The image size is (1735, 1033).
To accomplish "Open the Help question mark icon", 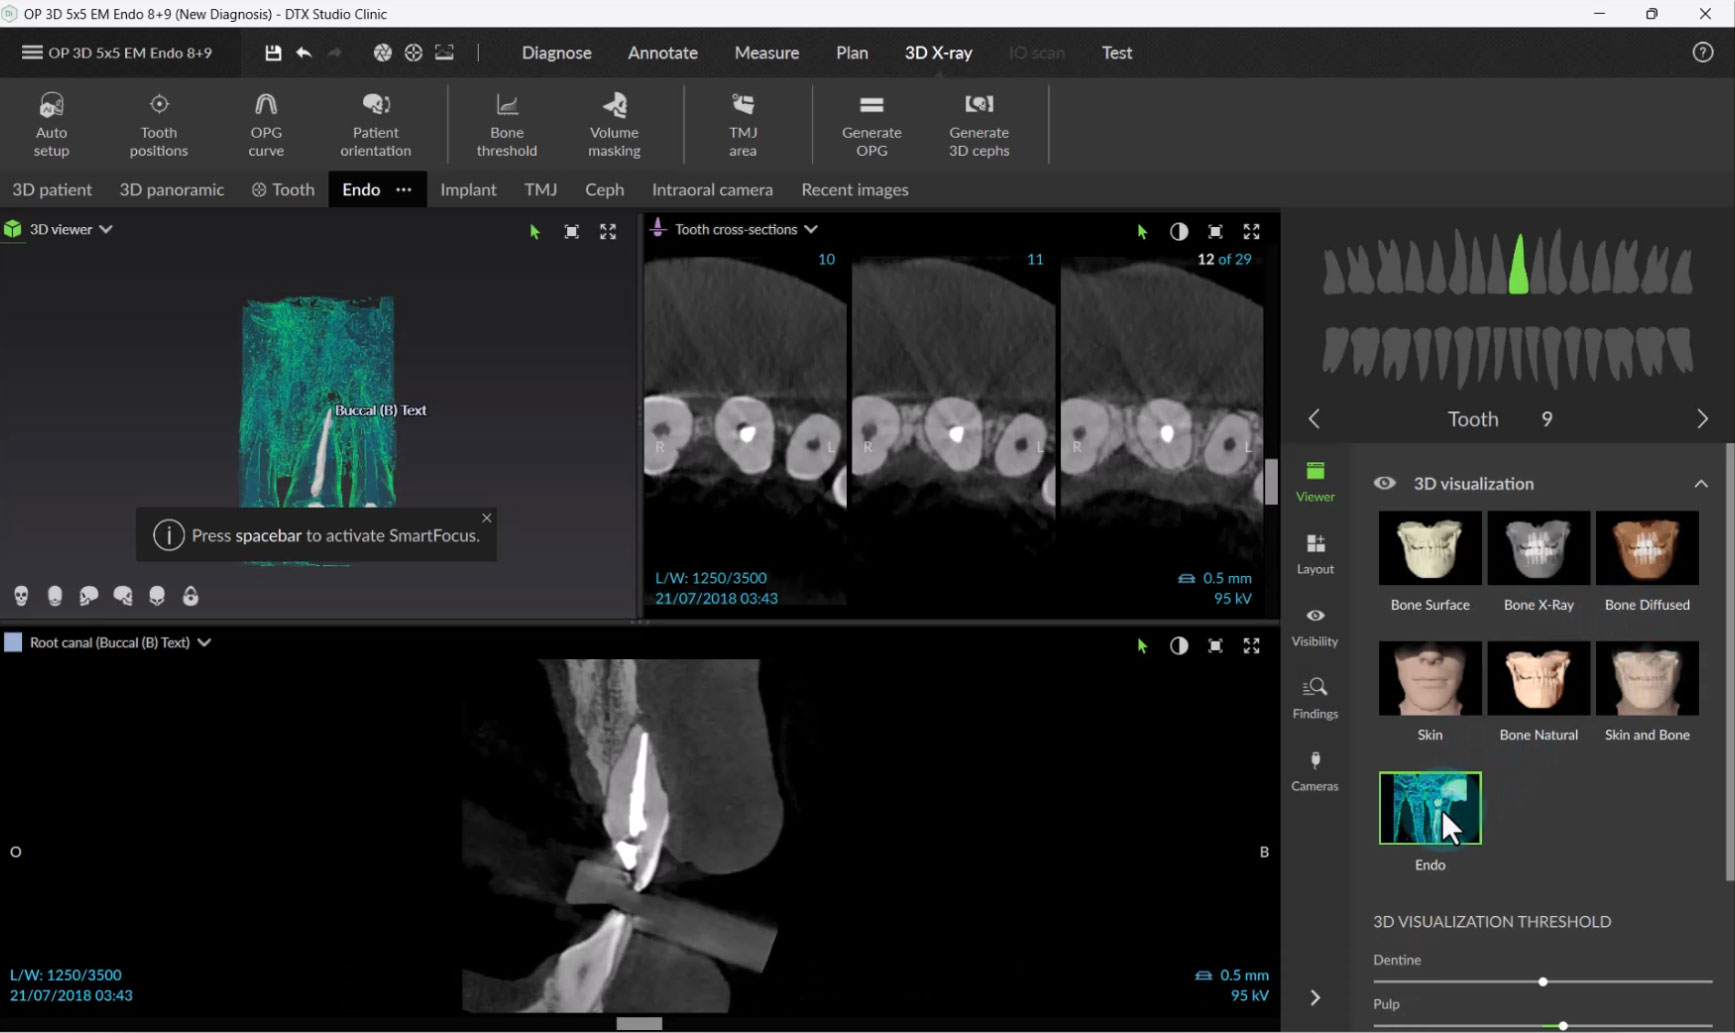I will click(x=1702, y=52).
